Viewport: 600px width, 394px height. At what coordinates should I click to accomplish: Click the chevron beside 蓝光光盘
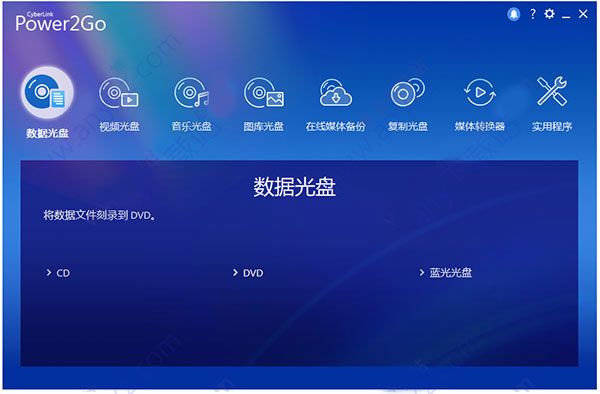422,272
